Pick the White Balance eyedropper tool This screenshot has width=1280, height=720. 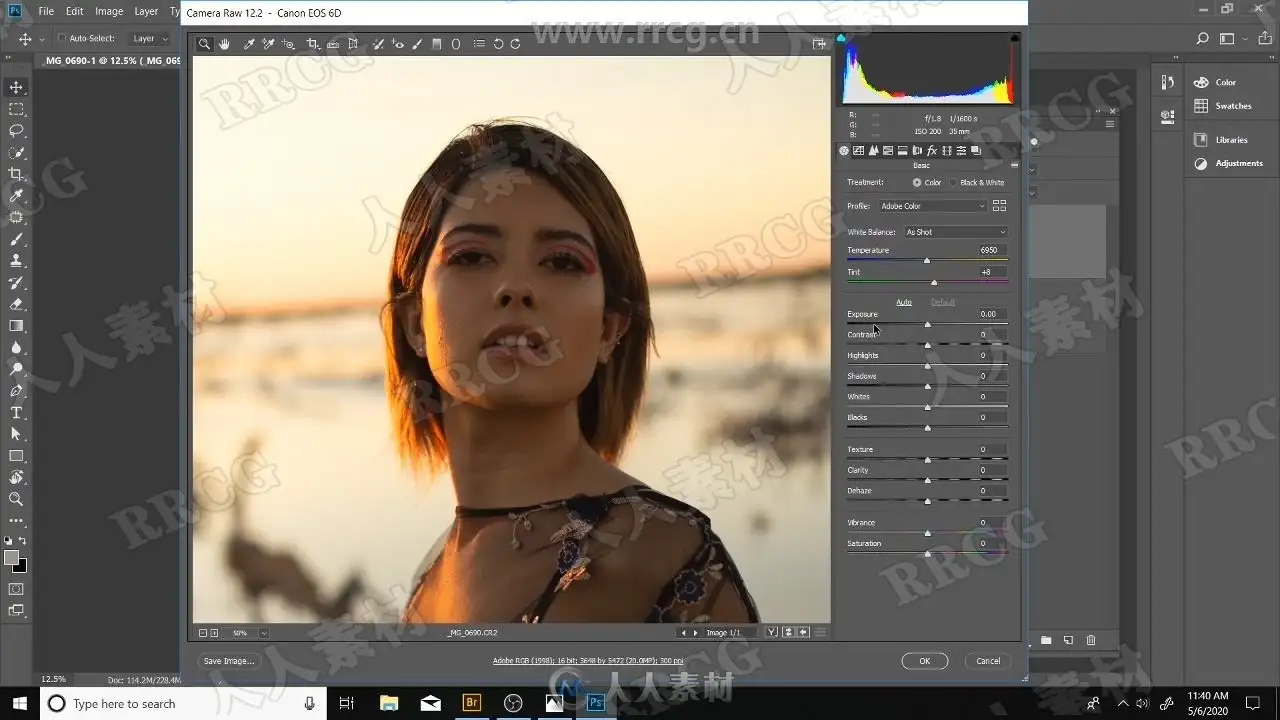249,44
